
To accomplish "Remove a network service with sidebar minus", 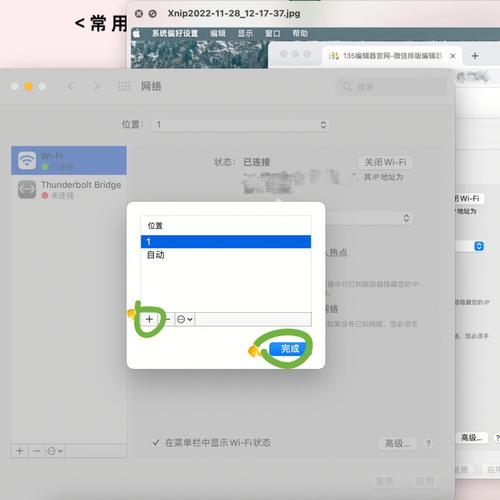I will [x=36, y=451].
